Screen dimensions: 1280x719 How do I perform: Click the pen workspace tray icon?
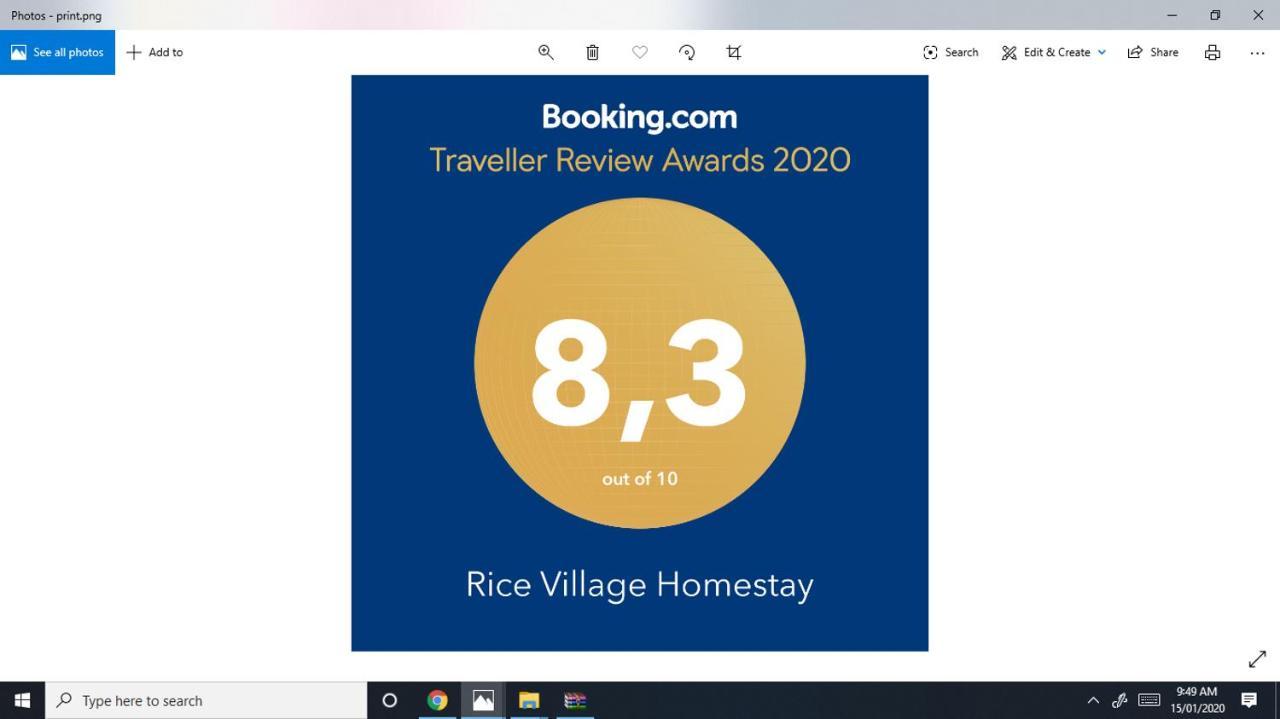(1120, 700)
